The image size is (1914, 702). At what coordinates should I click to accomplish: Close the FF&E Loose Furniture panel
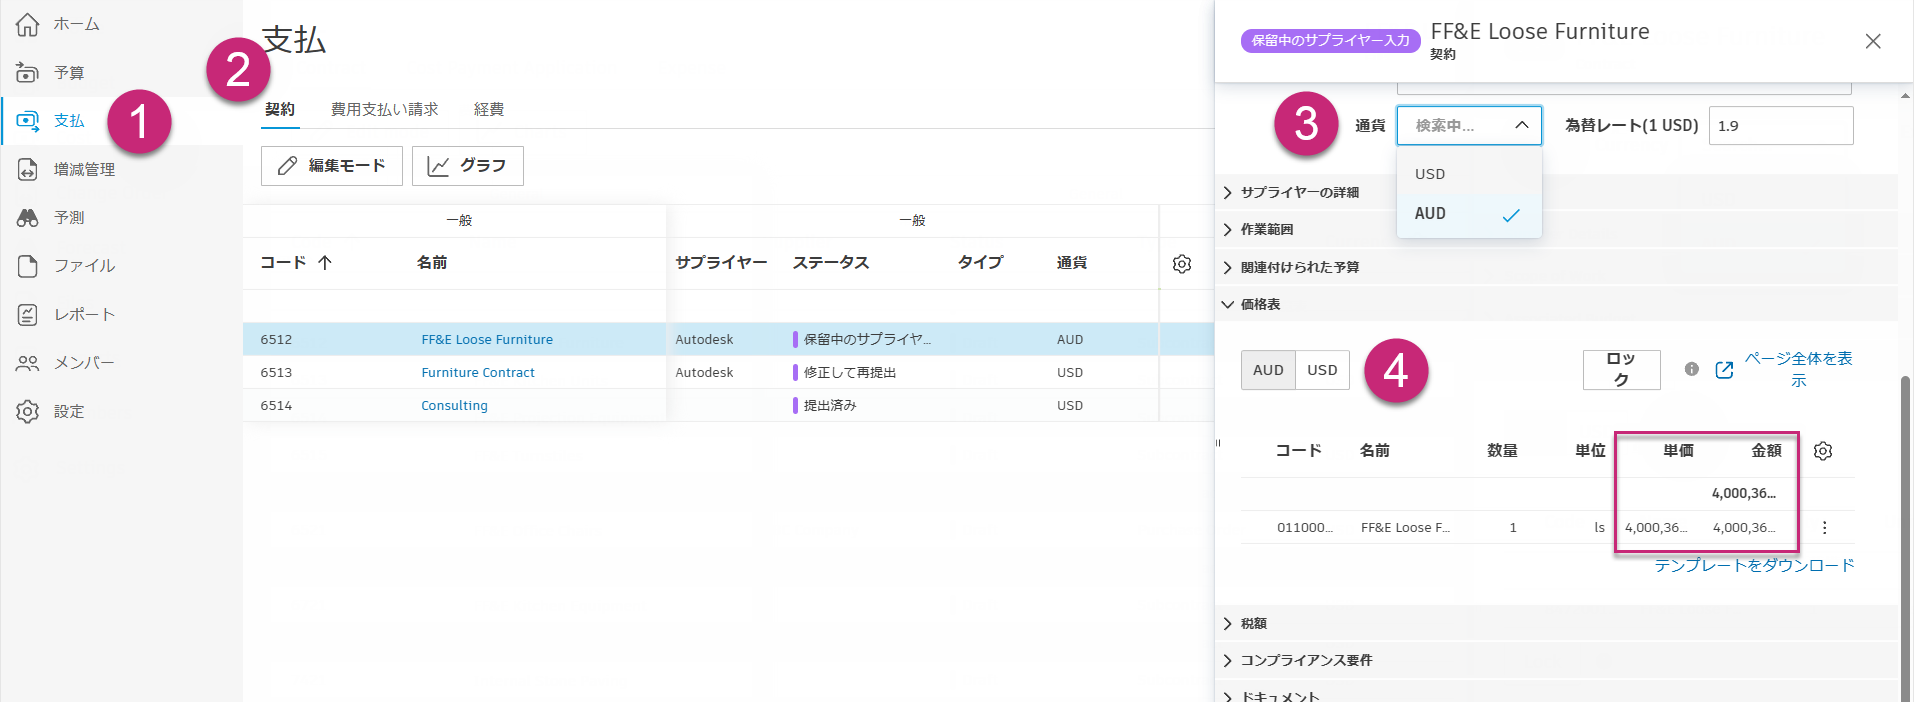pos(1873,41)
